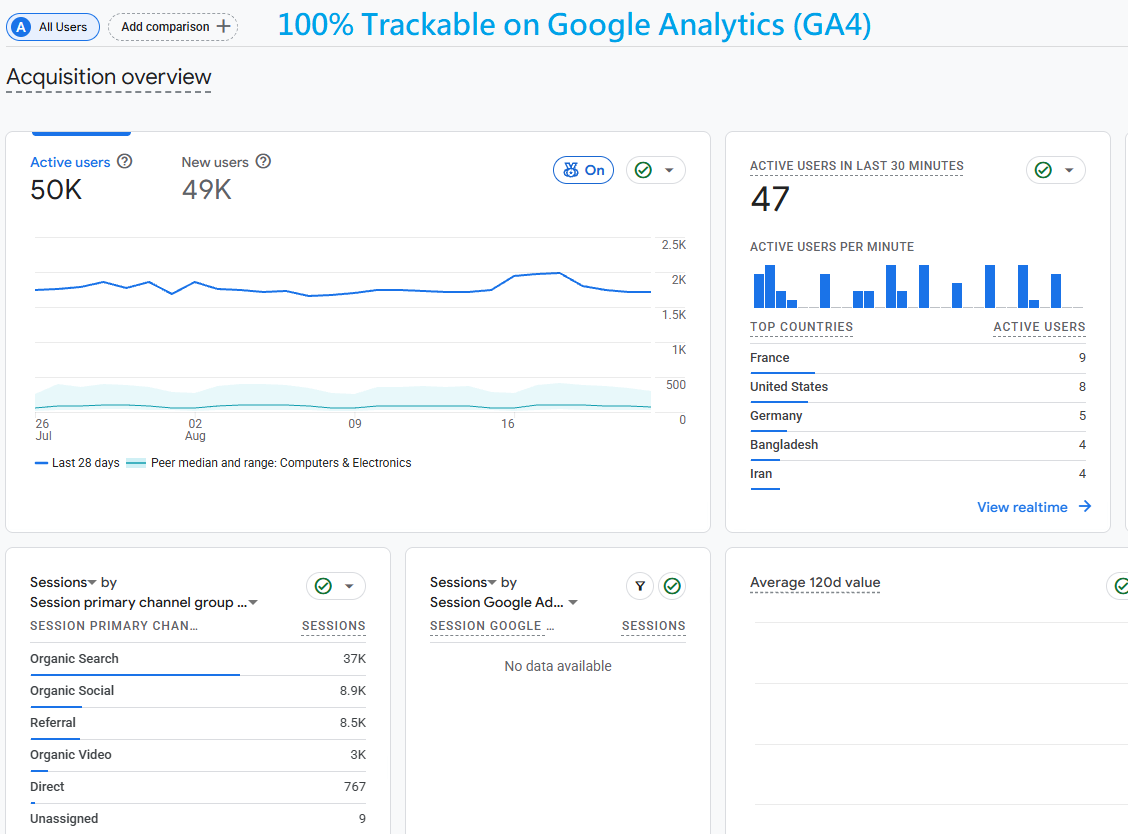The width and height of the screenshot is (1128, 834).
Task: Expand dropdown arrow in channel group card
Action: tap(349, 586)
